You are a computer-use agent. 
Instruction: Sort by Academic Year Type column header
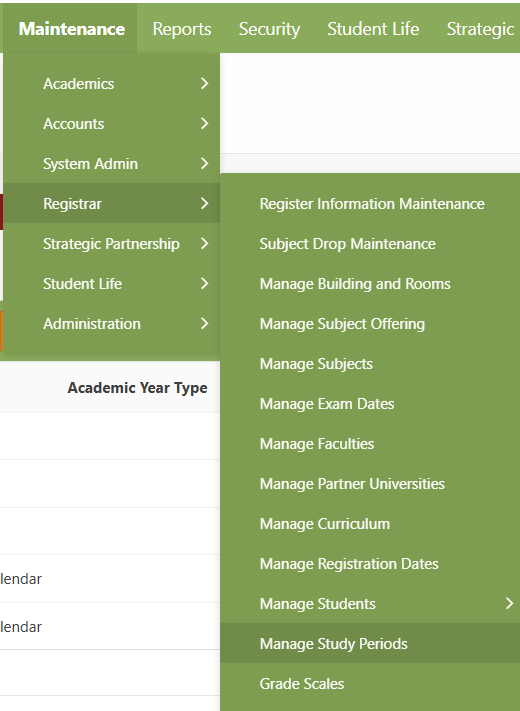137,388
